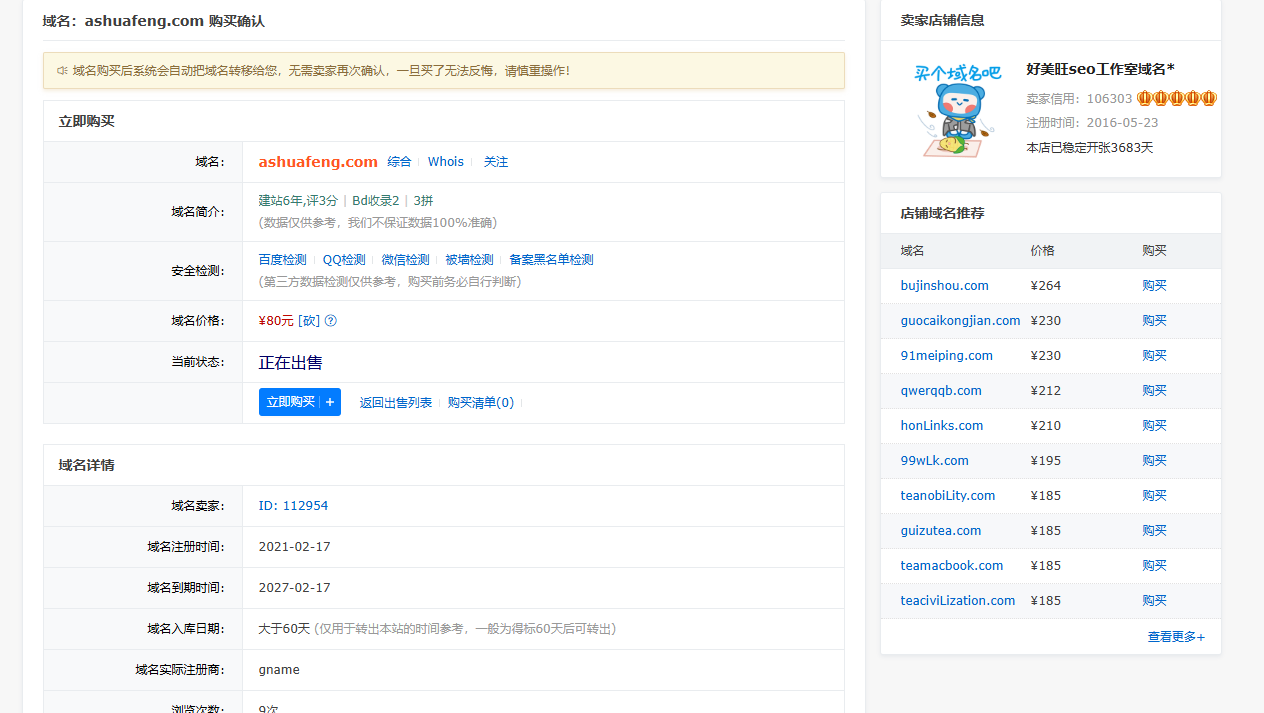
Task: Click the seller shop mascot image
Action: [x=951, y=110]
